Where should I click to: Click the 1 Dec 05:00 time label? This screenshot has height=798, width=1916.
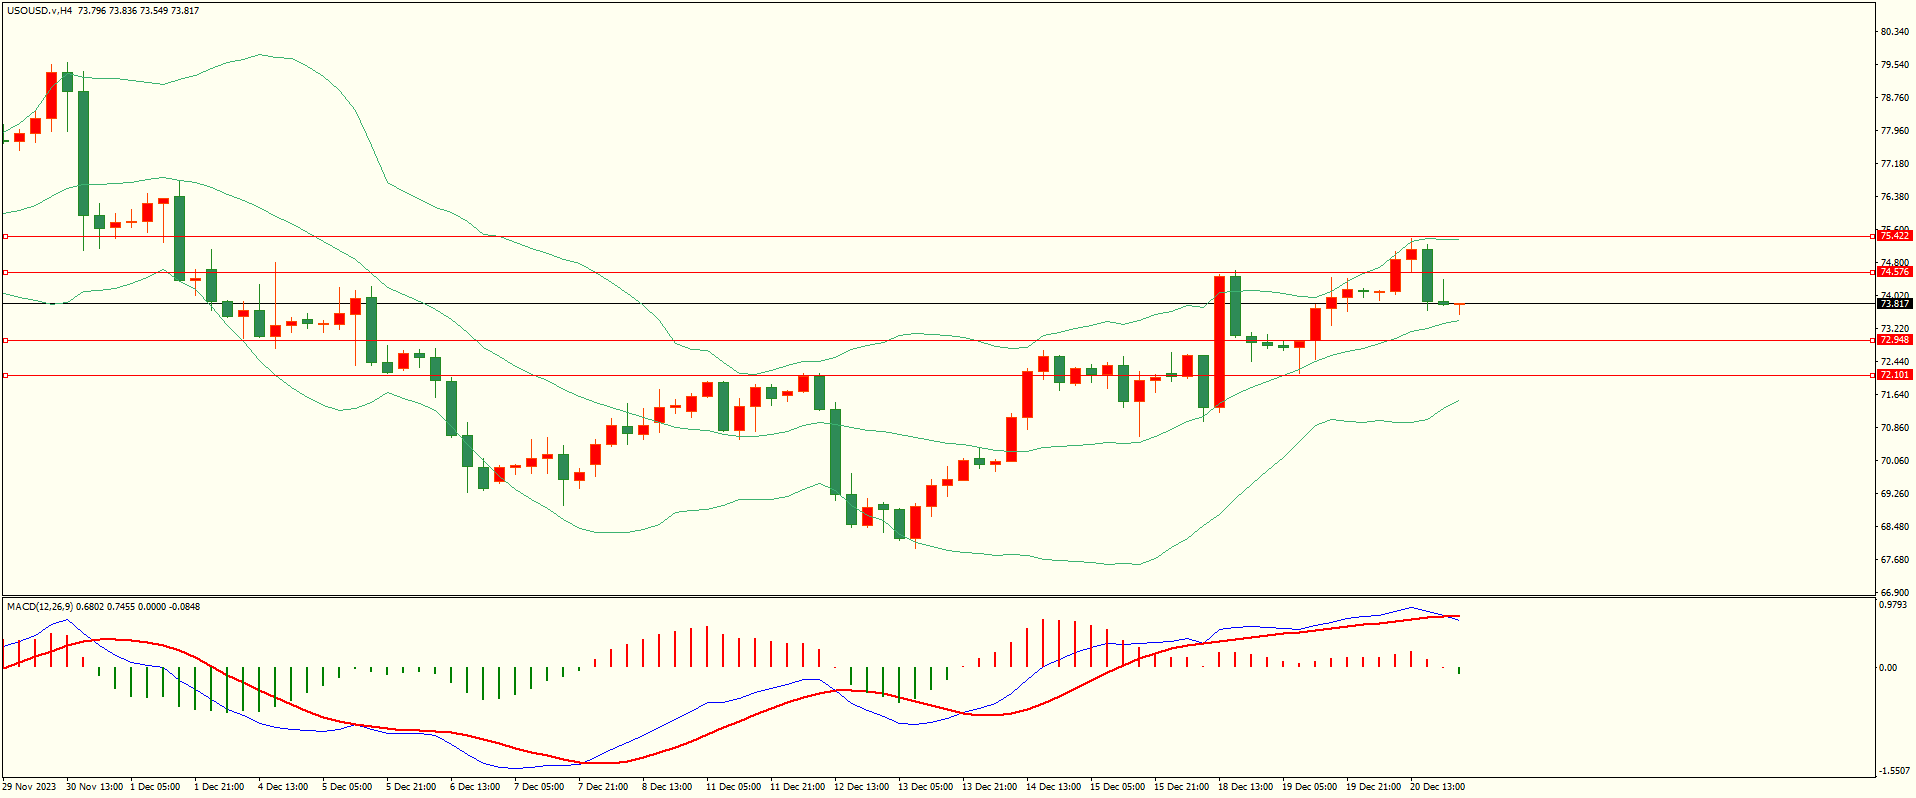point(155,787)
